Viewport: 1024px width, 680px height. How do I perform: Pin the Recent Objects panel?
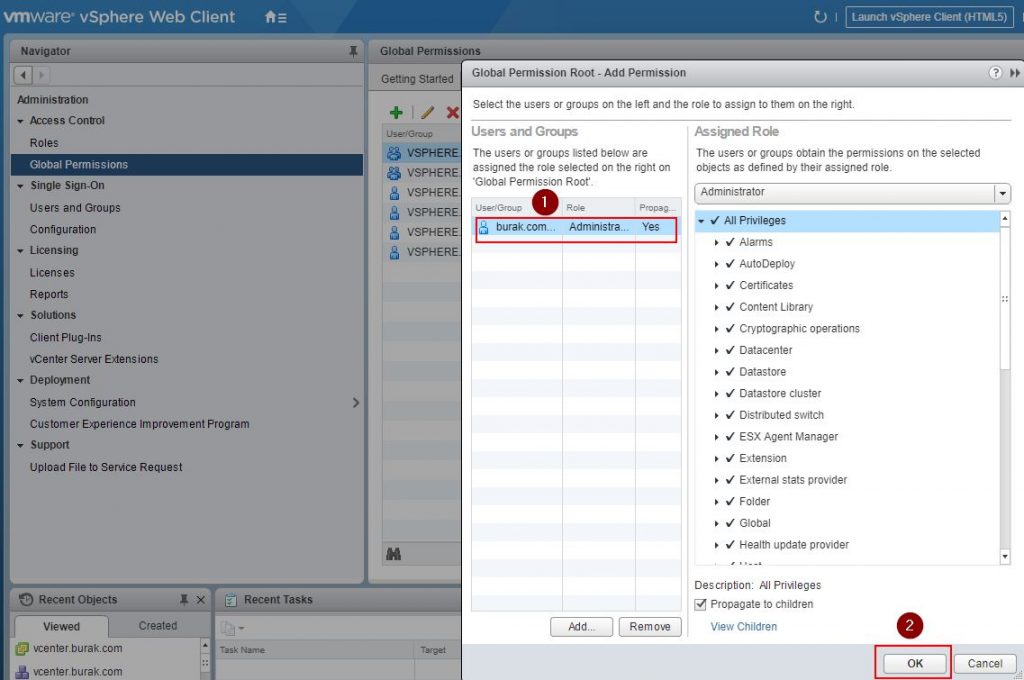pos(184,600)
